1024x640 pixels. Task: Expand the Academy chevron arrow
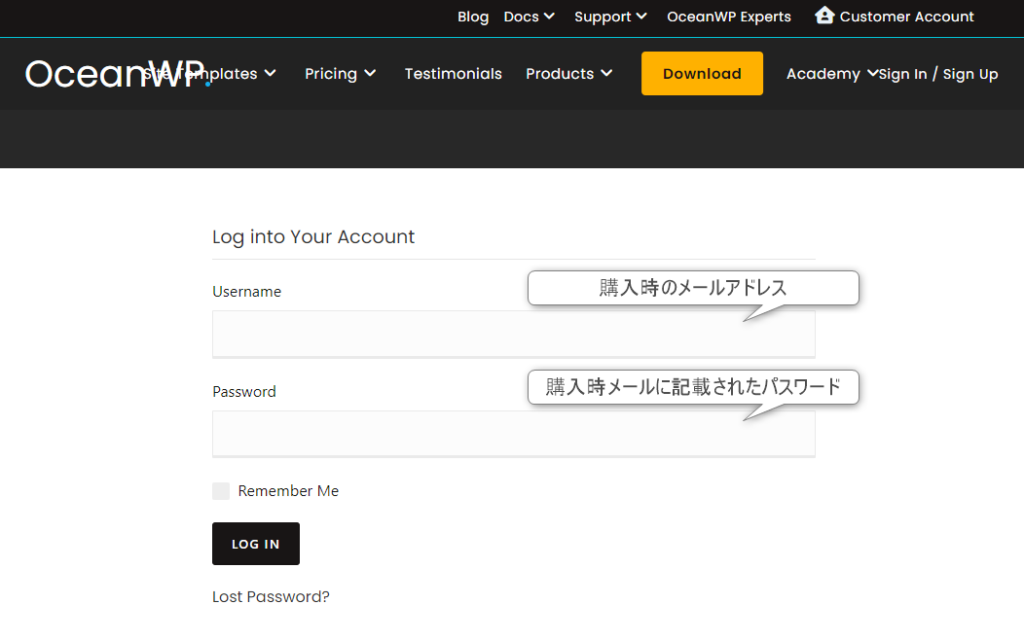(x=872, y=73)
